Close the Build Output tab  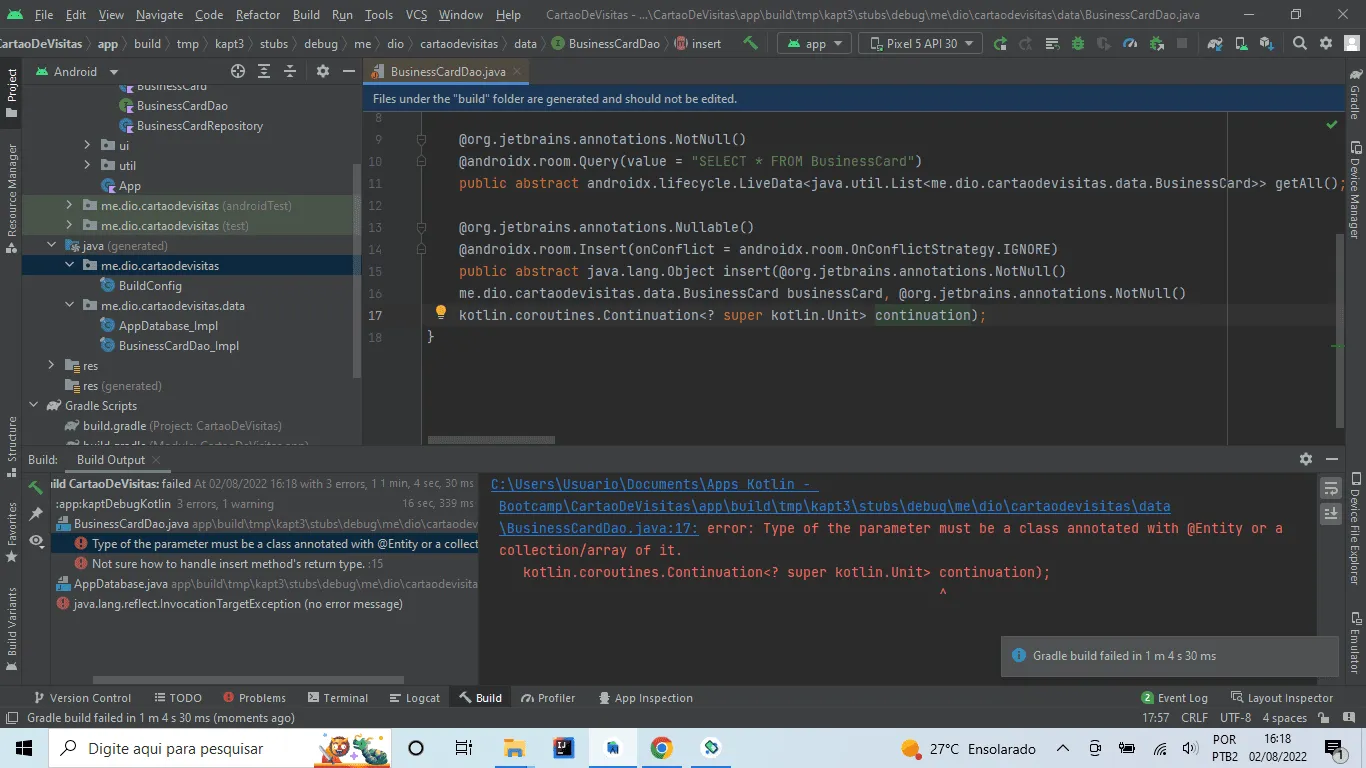click(x=157, y=460)
